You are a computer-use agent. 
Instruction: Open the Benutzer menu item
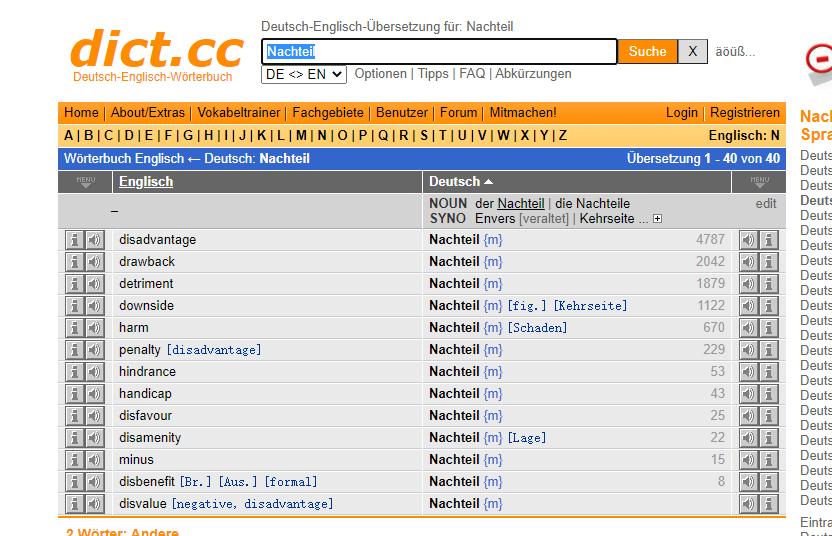click(402, 113)
